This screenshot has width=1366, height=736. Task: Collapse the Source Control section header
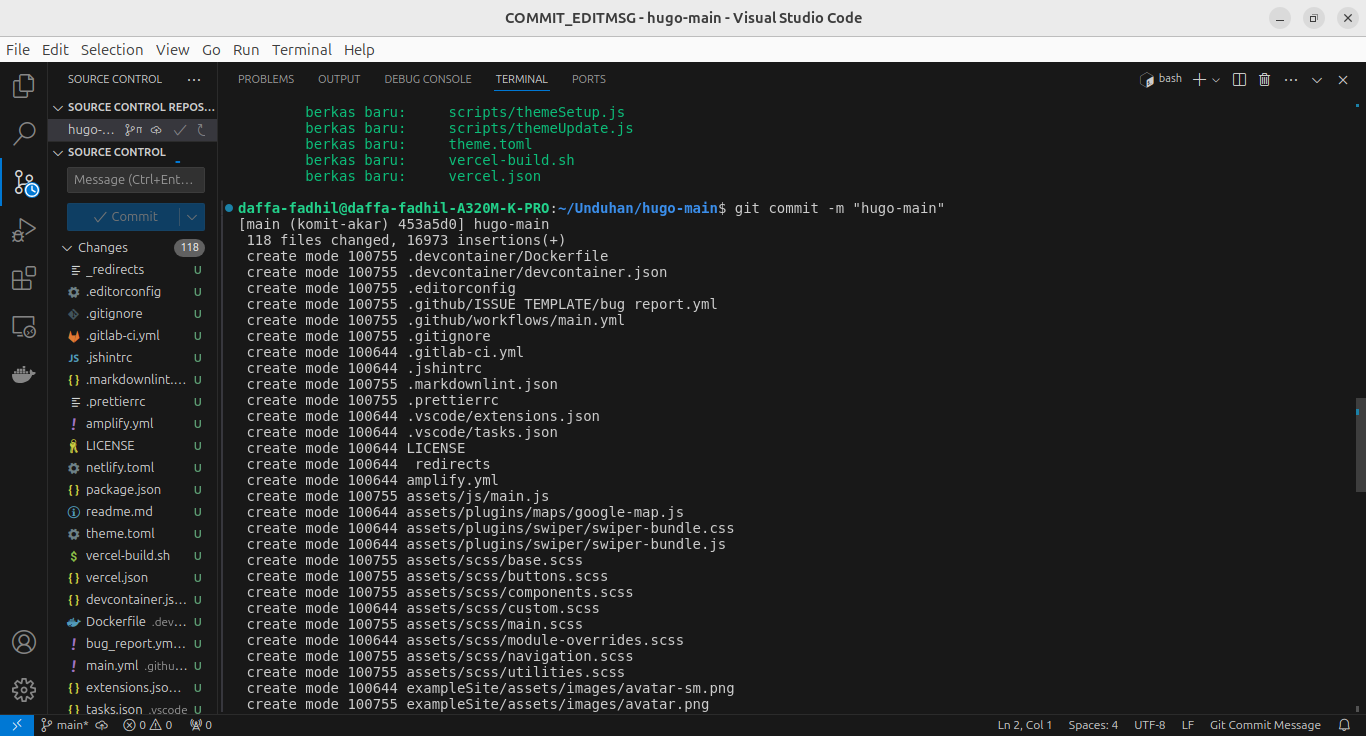pyautogui.click(x=133, y=152)
